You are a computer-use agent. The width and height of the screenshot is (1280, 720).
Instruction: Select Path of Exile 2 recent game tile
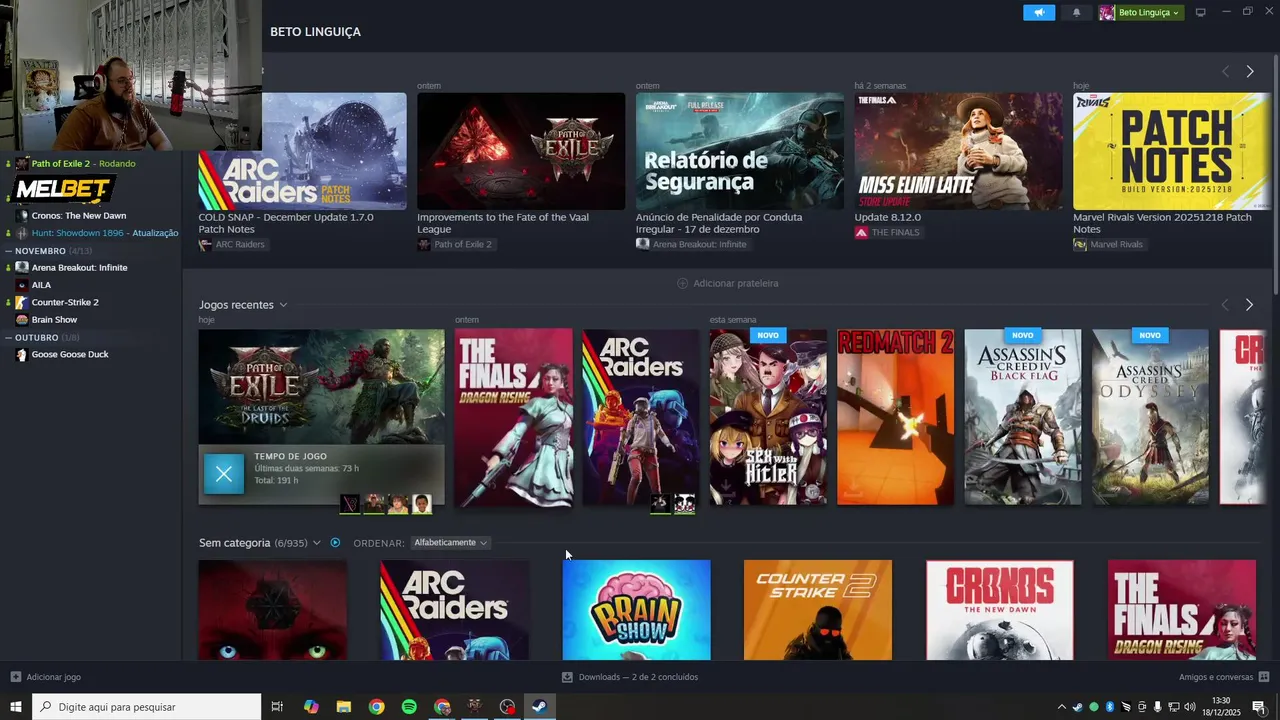coord(321,387)
